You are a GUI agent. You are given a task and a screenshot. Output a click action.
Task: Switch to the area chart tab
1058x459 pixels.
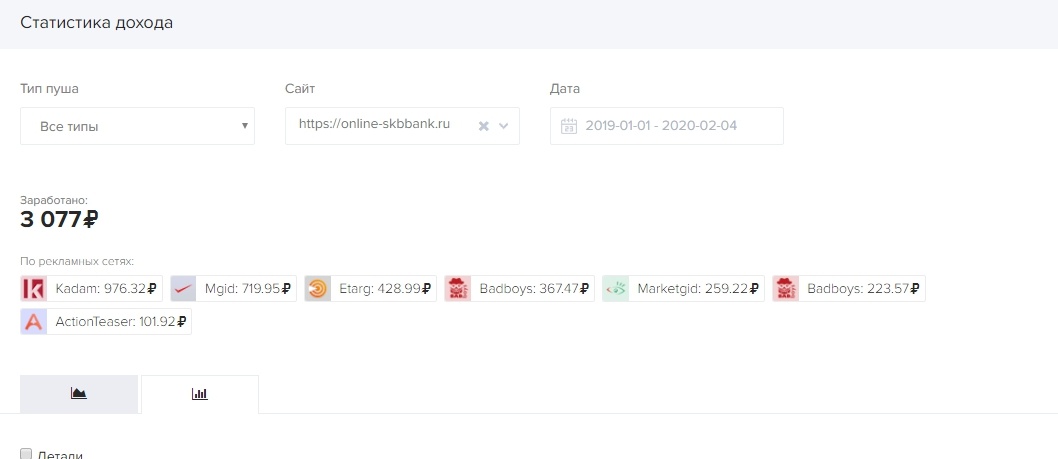click(x=79, y=394)
